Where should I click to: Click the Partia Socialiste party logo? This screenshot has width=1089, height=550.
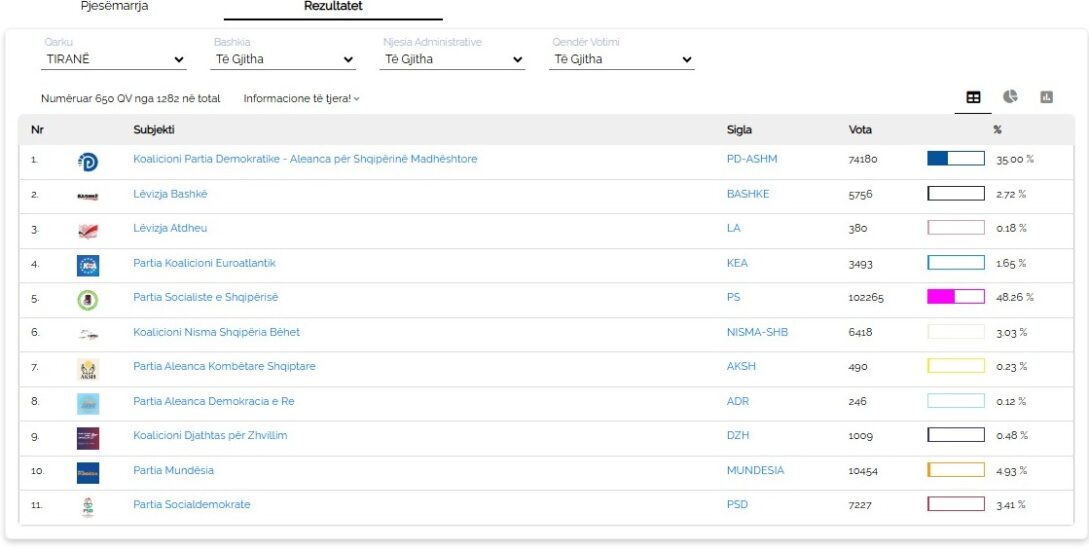click(88, 299)
